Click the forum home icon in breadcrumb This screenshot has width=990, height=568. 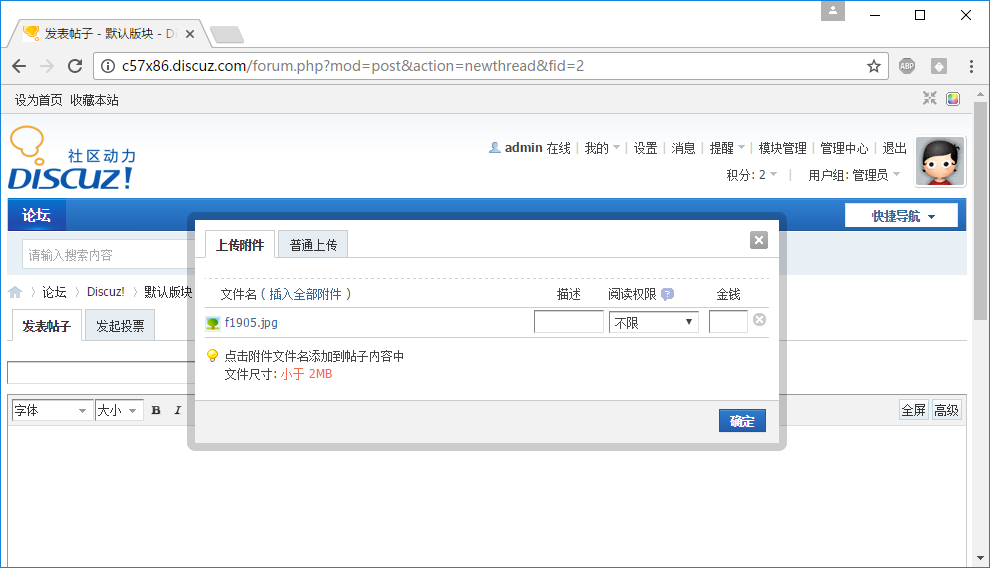(x=15, y=292)
